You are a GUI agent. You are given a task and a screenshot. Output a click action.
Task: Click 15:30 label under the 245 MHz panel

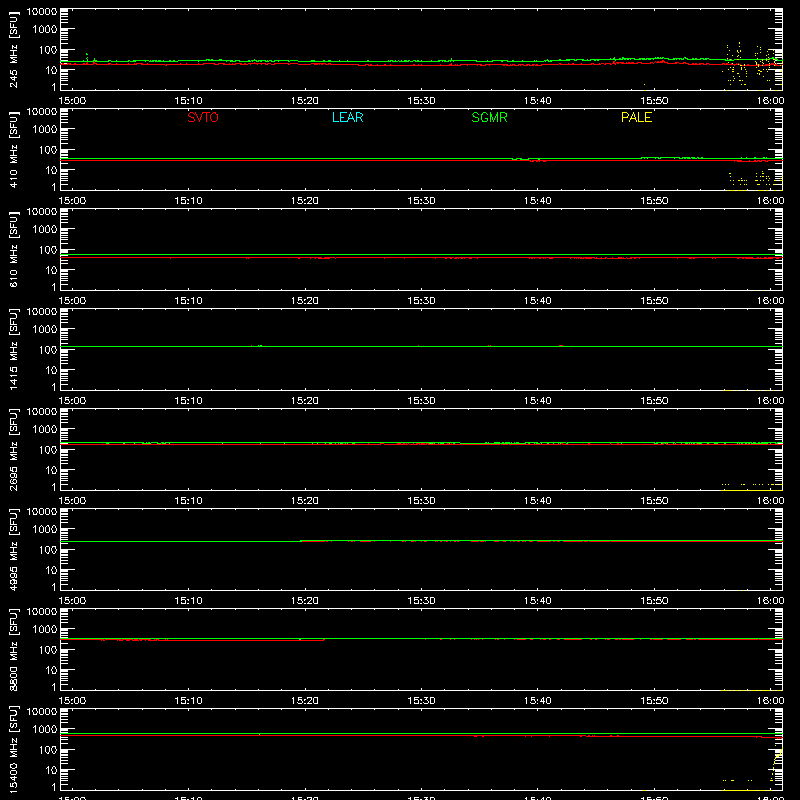coord(421,101)
